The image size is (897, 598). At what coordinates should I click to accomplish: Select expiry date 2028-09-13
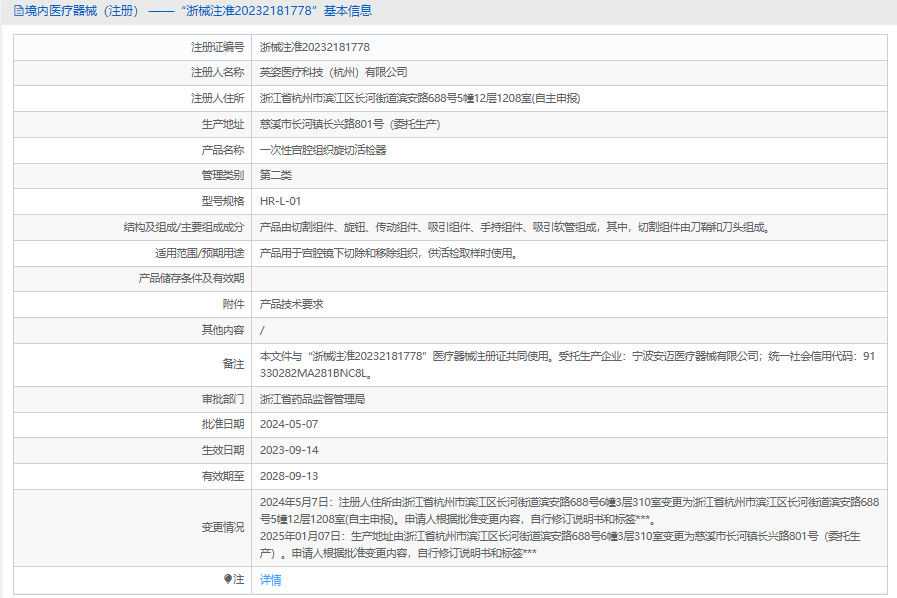pos(289,476)
